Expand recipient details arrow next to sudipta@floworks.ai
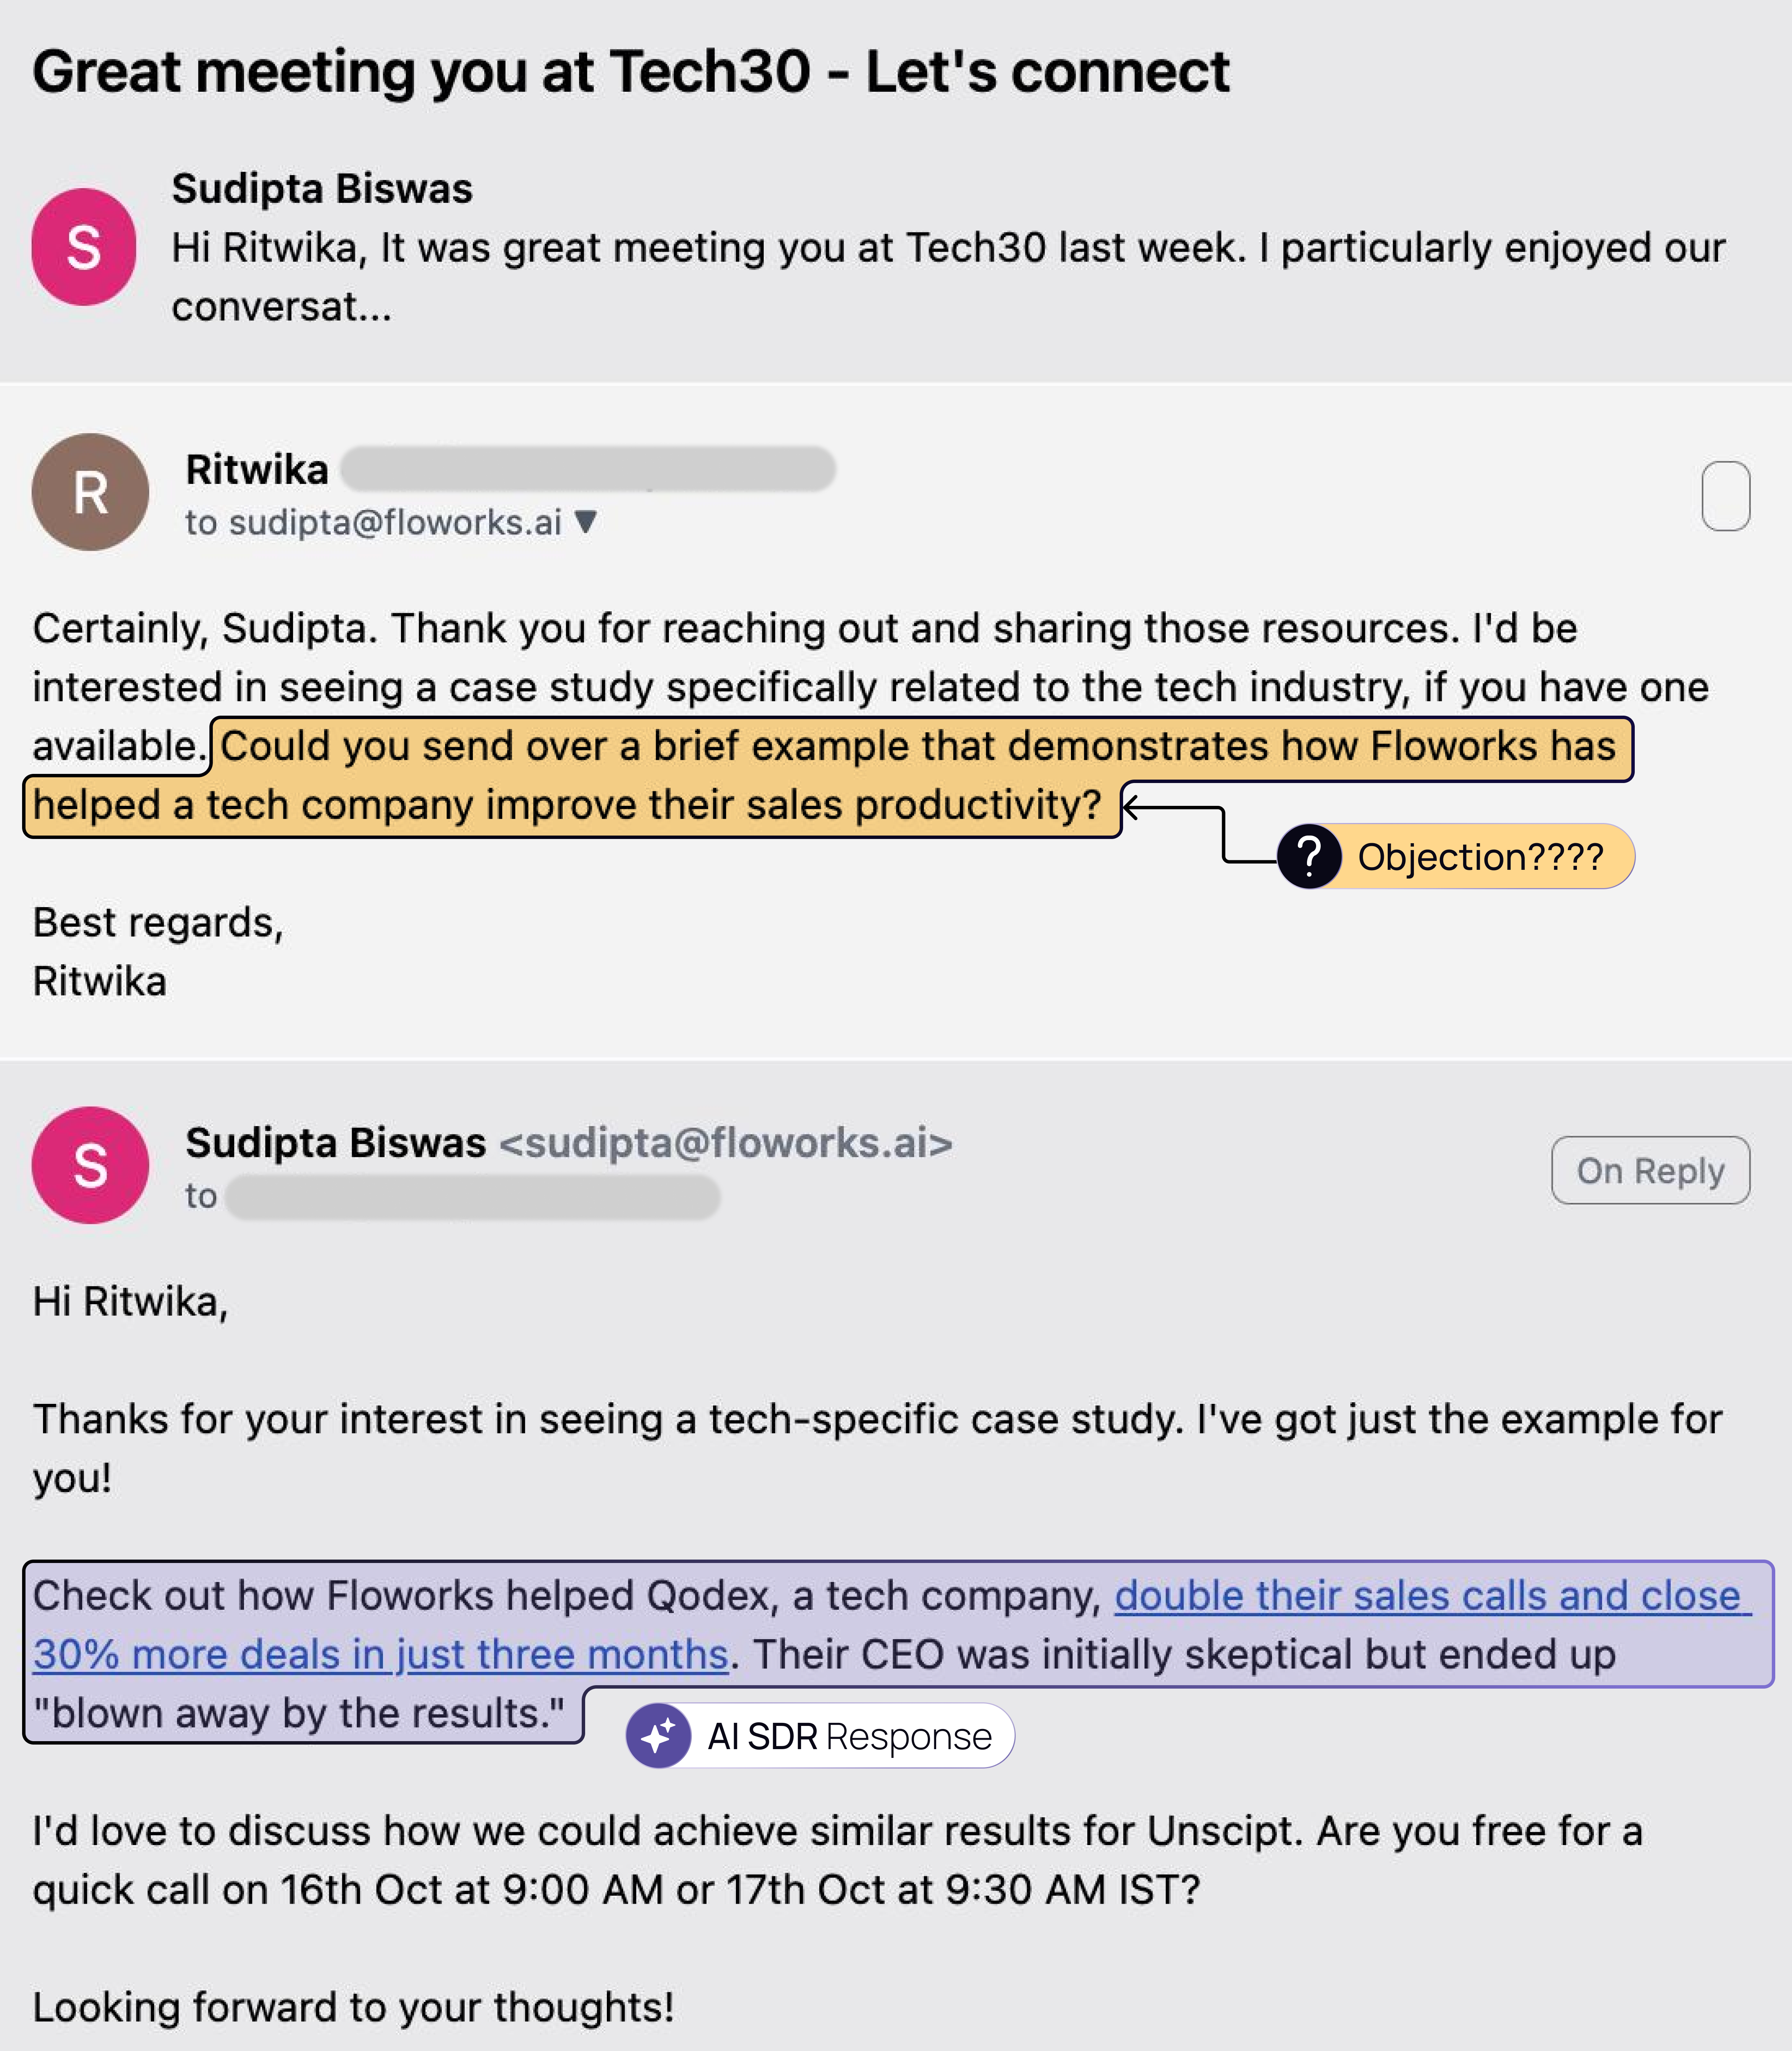 pos(586,521)
